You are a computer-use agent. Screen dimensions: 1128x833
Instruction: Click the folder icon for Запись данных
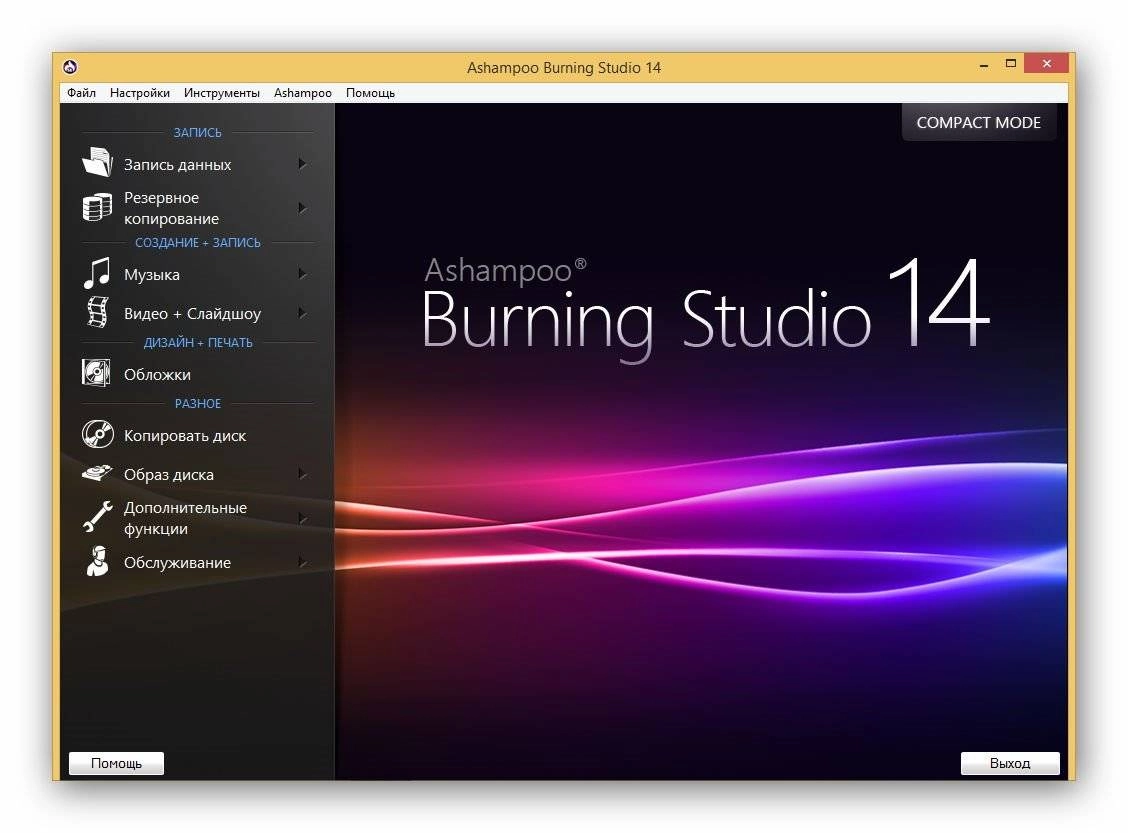pos(97,163)
